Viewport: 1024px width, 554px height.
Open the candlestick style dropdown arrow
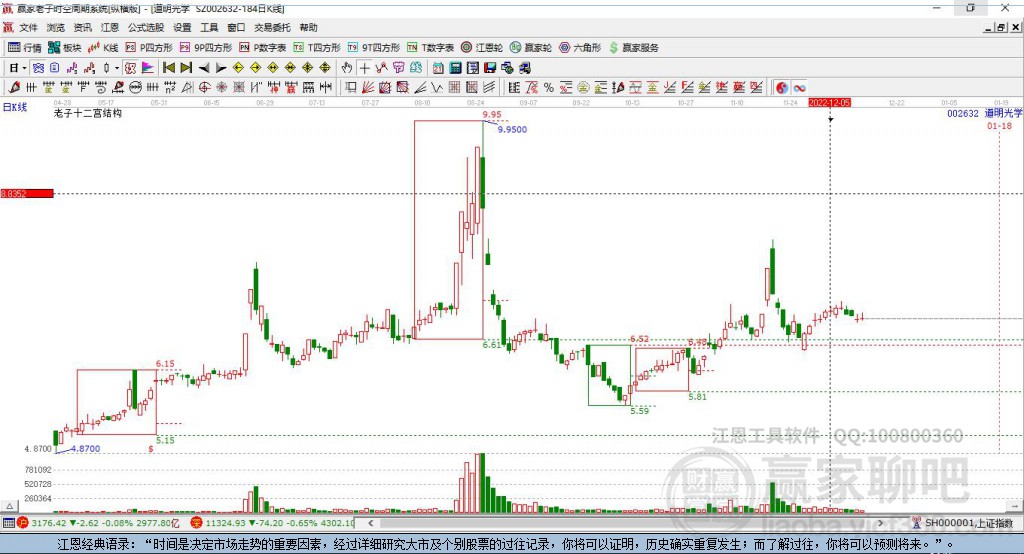pyautogui.click(x=117, y=68)
